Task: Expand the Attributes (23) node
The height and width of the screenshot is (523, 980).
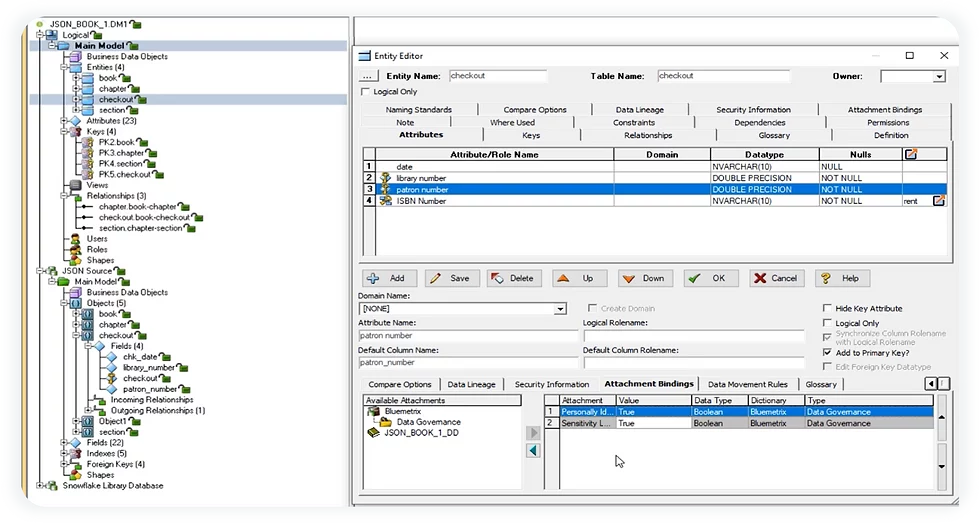Action: (x=64, y=121)
